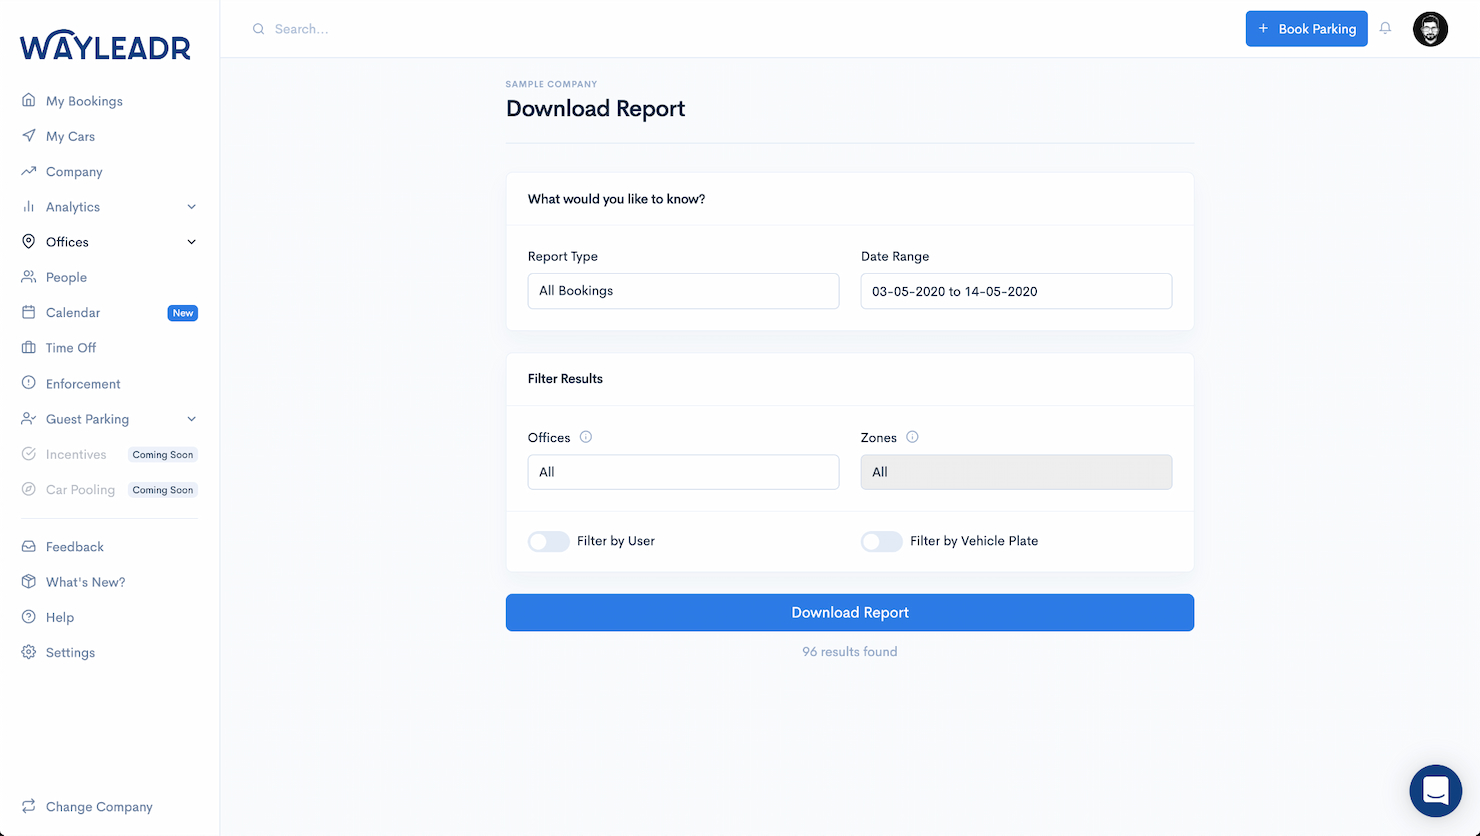Open the Company page
Viewport: 1480px width, 836px height.
[x=73, y=171]
